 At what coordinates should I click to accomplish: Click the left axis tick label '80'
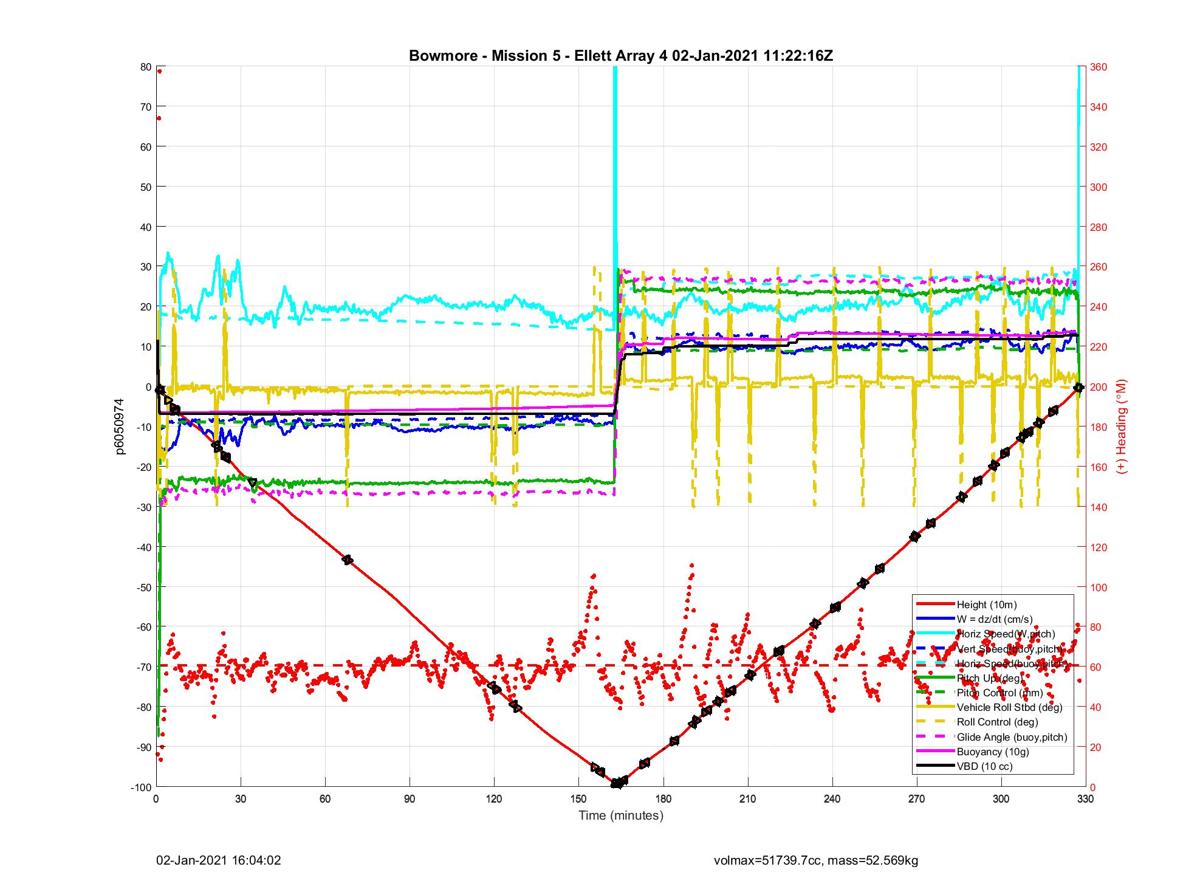(x=144, y=67)
